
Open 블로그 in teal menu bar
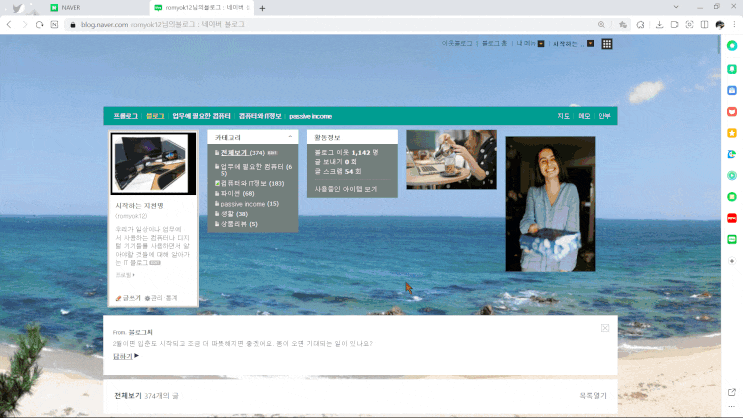coord(155,116)
